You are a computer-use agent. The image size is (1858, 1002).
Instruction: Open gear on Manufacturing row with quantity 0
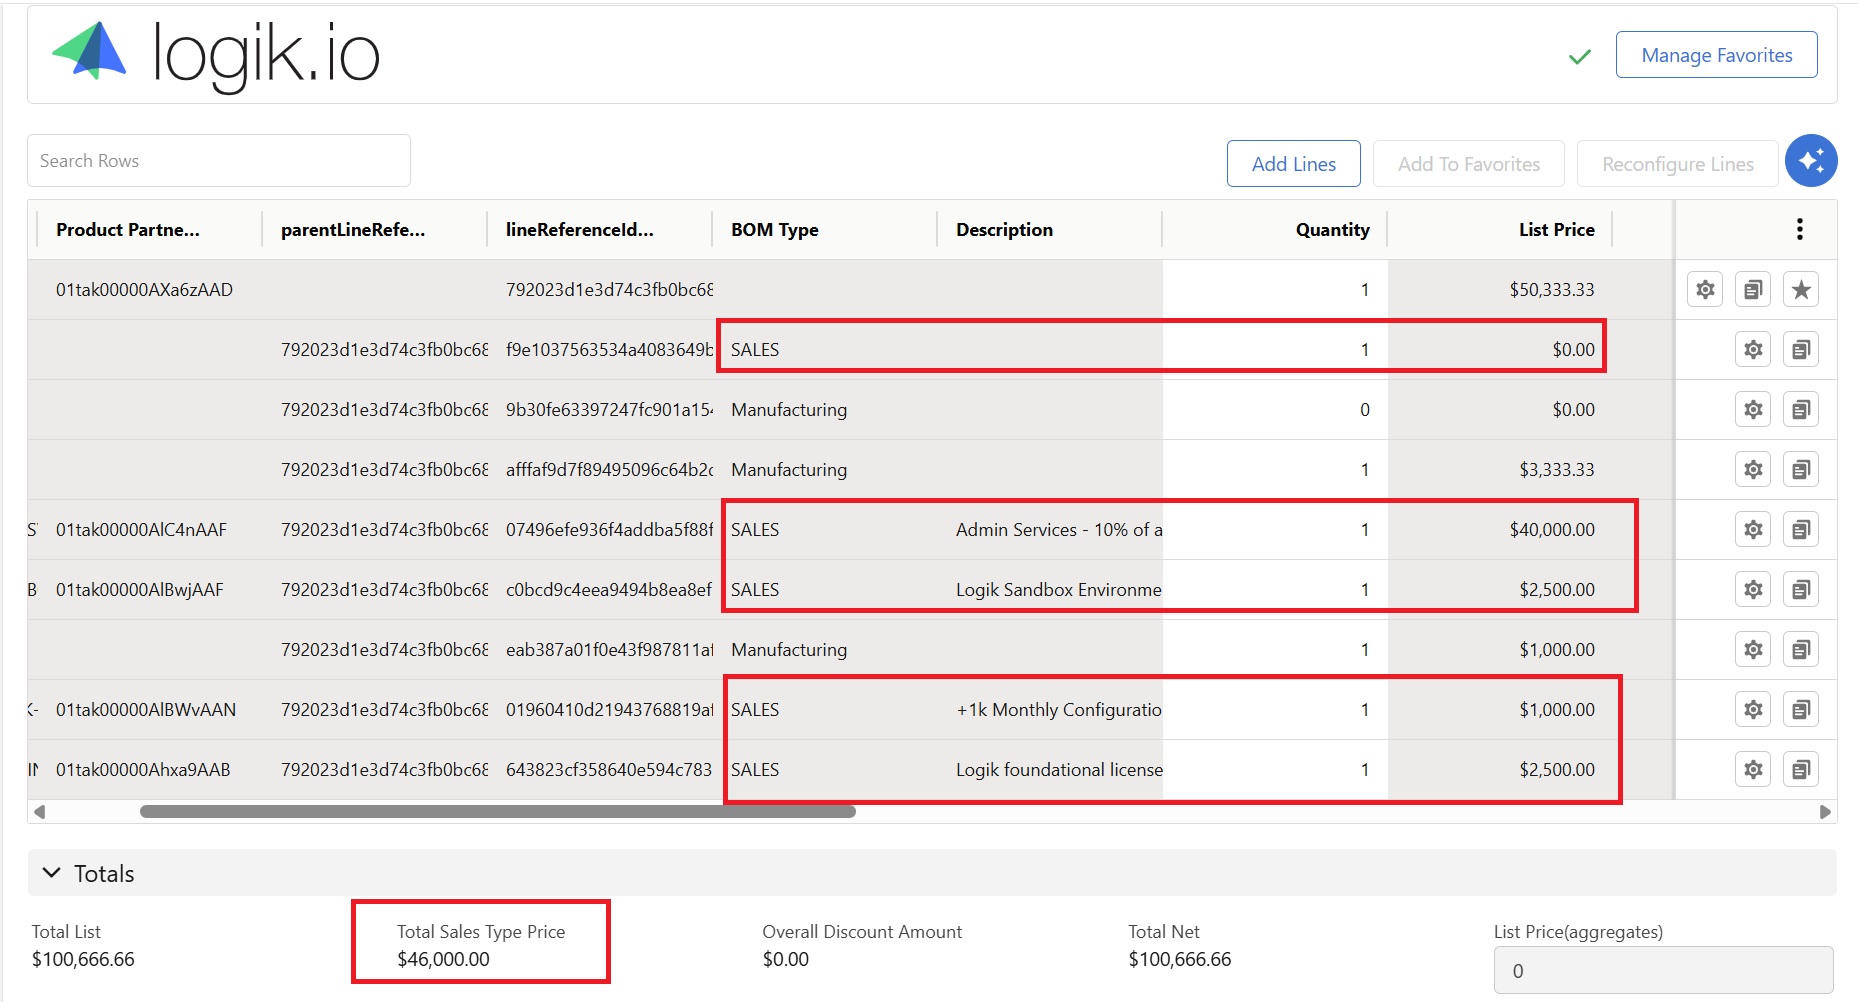1753,410
